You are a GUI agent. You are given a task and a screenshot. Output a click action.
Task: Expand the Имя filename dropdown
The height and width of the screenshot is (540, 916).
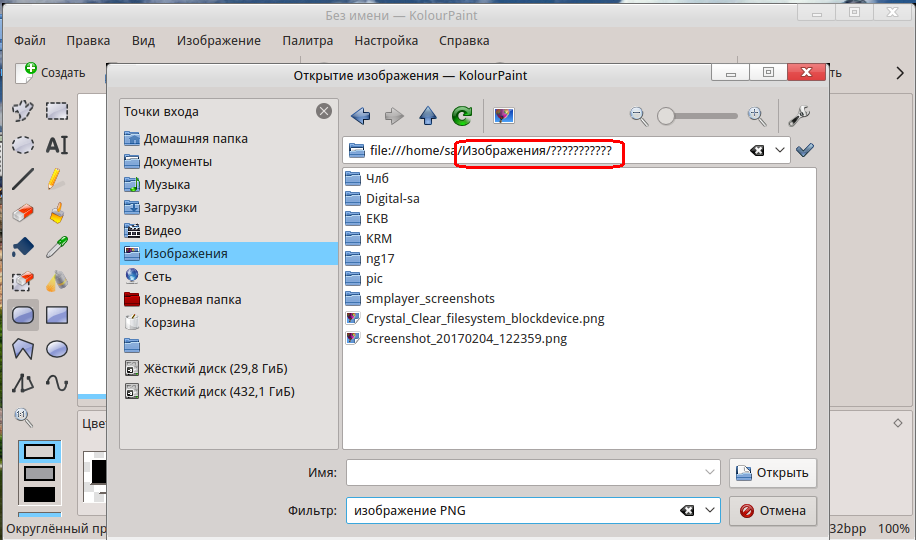click(x=710, y=472)
